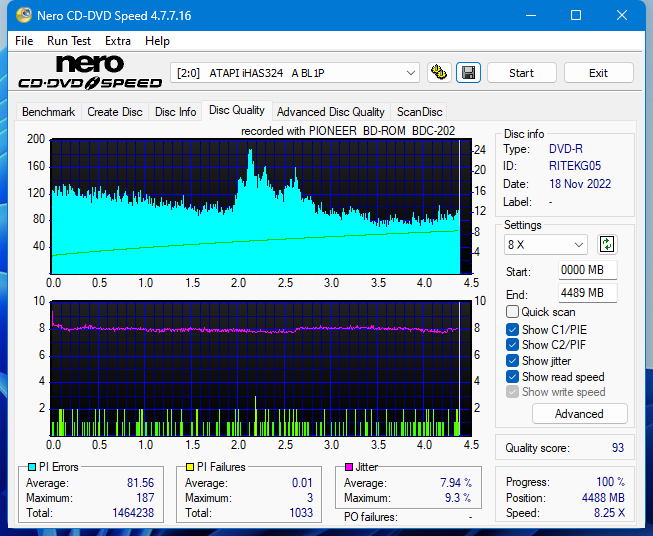Switch to Advanced Disc Quality tab
The width and height of the screenshot is (653, 536).
click(331, 112)
